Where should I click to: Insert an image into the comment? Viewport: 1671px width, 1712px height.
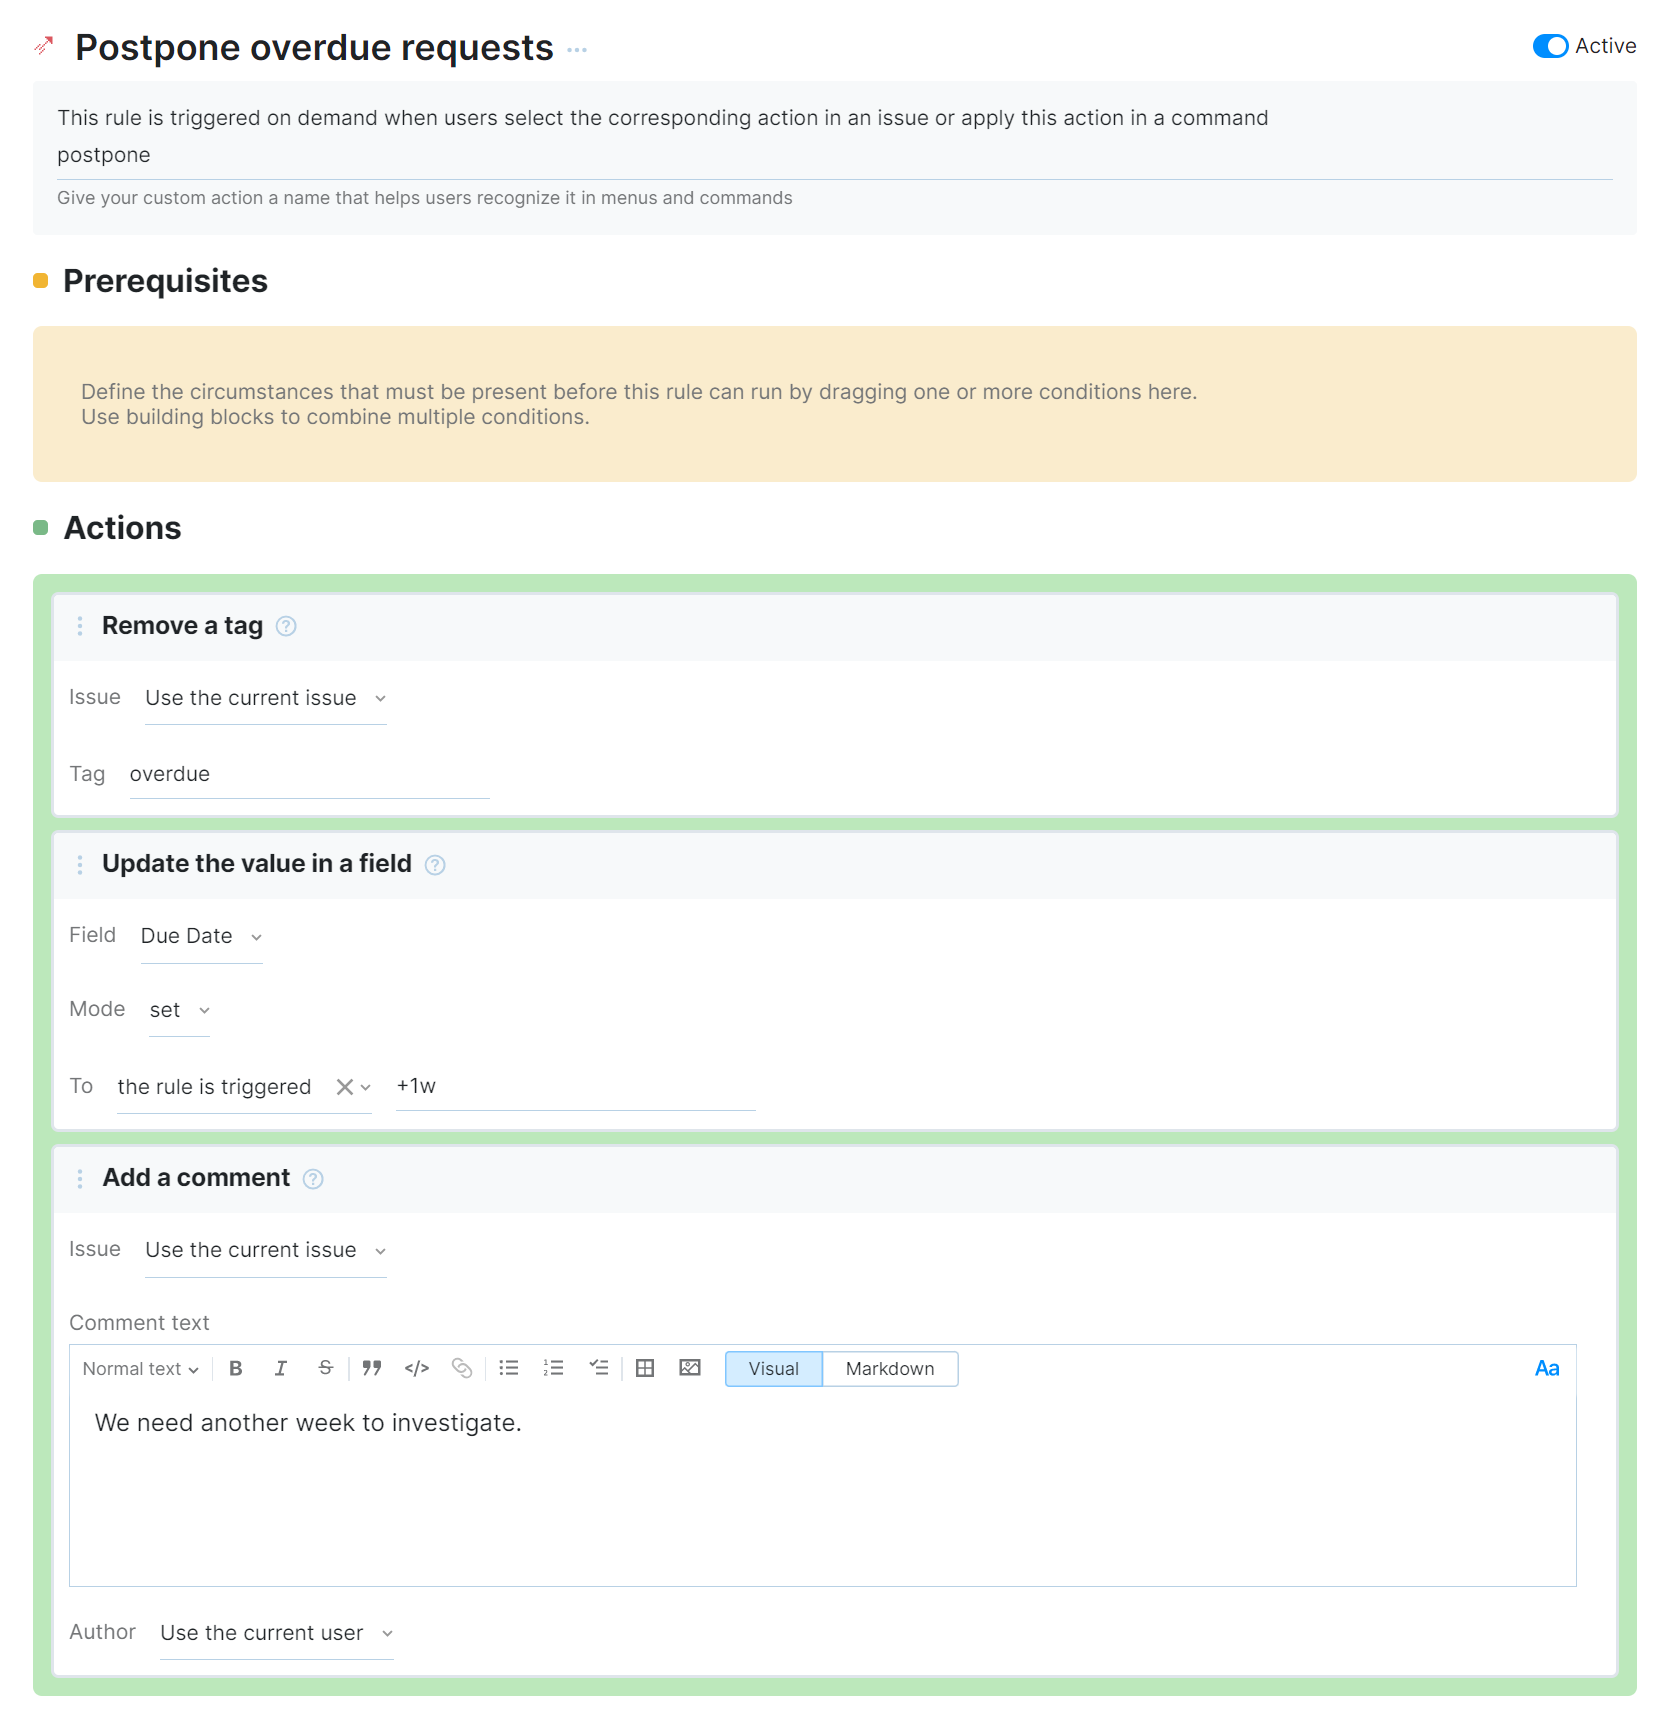pyautogui.click(x=690, y=1368)
